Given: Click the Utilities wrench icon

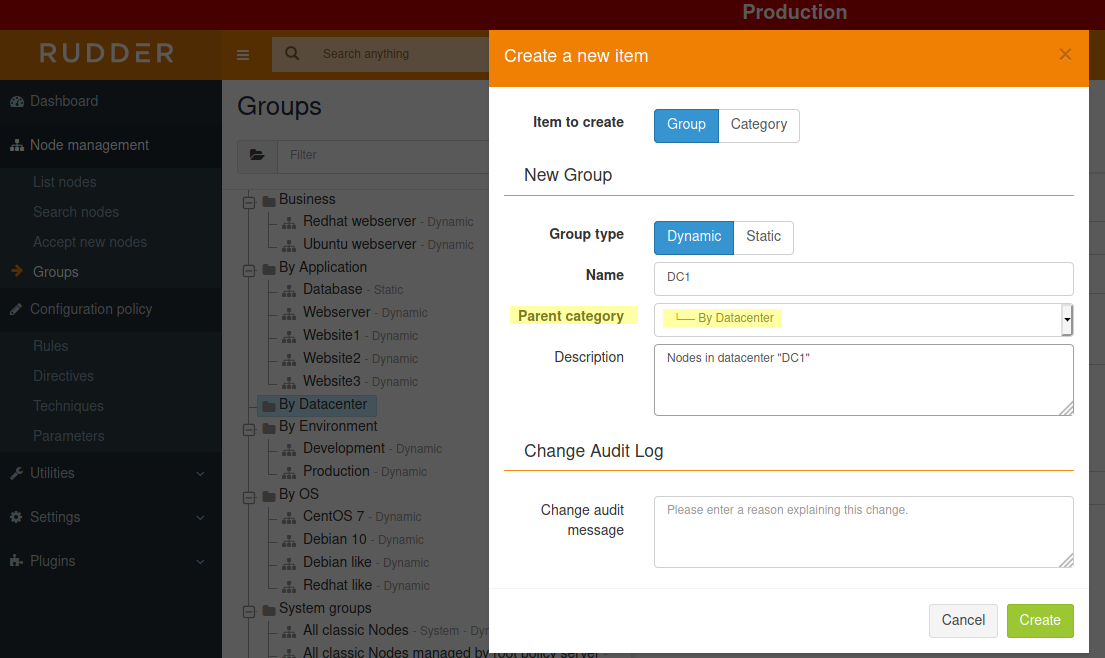Looking at the screenshot, I should [17, 472].
